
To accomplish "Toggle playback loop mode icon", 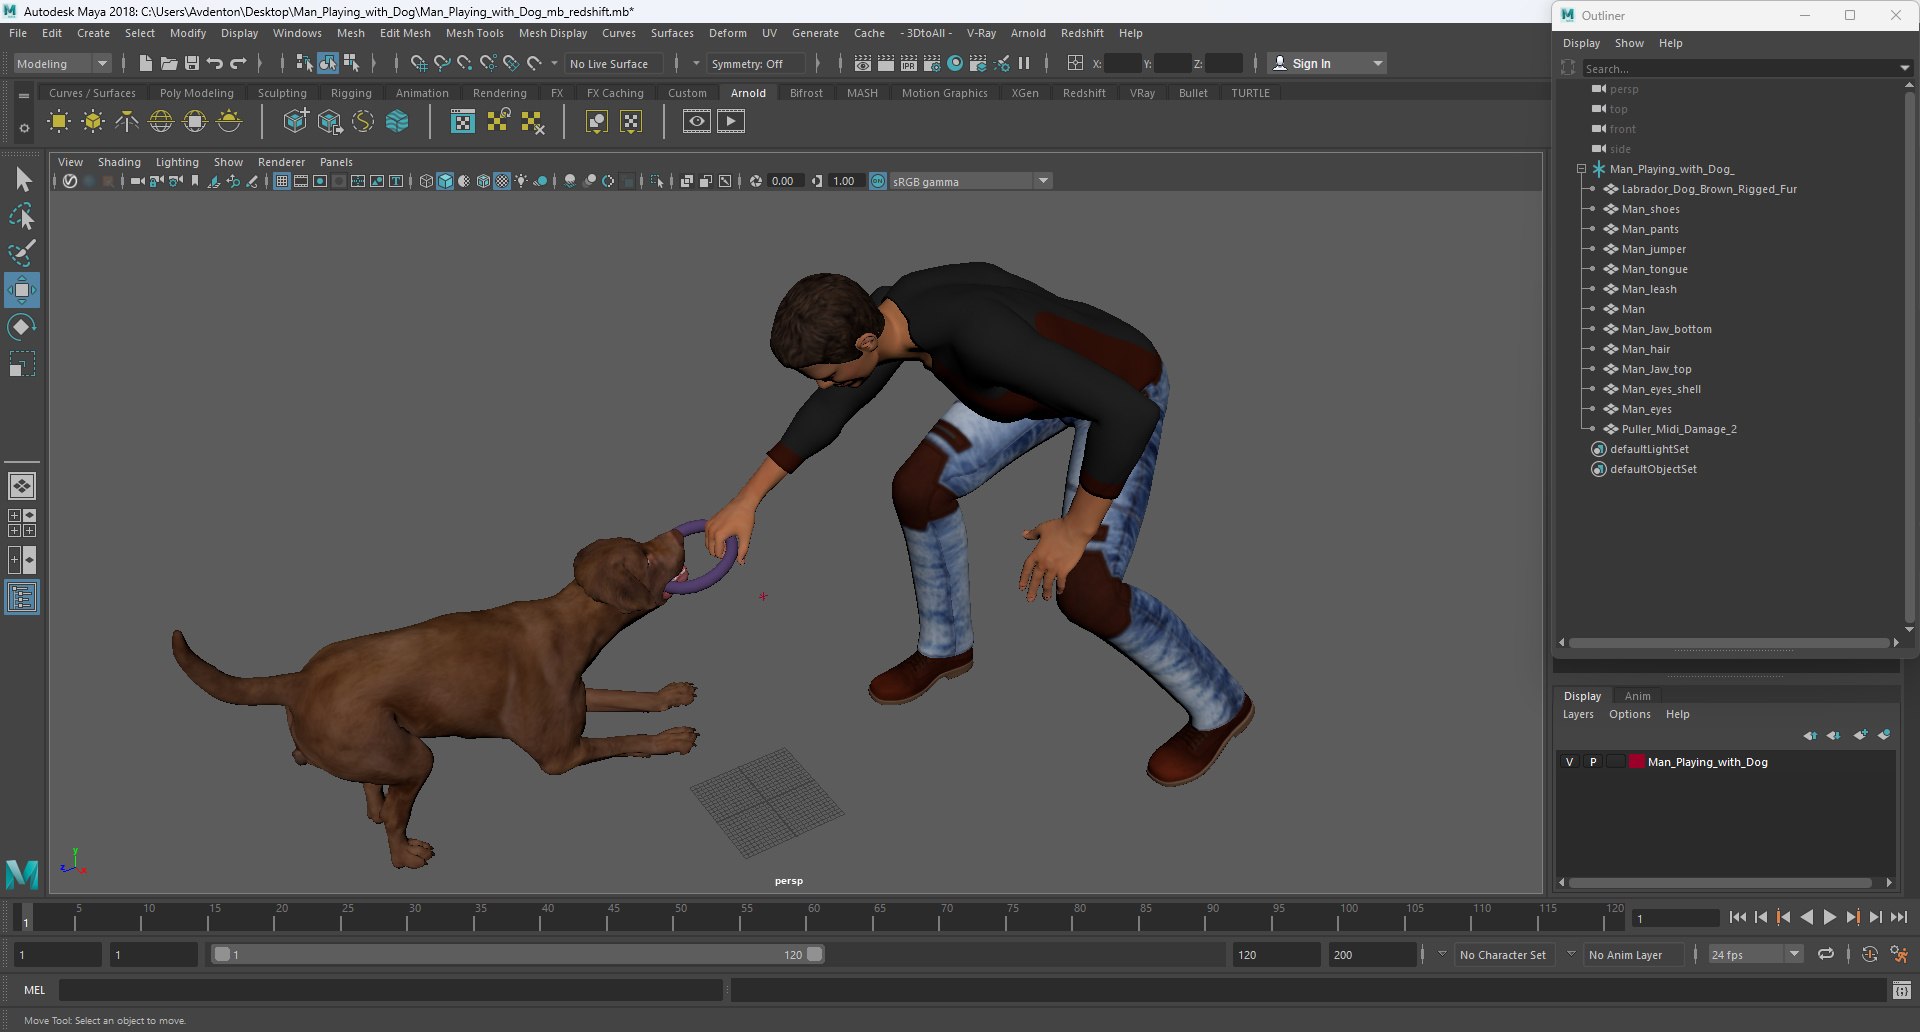I will pyautogui.click(x=1826, y=955).
